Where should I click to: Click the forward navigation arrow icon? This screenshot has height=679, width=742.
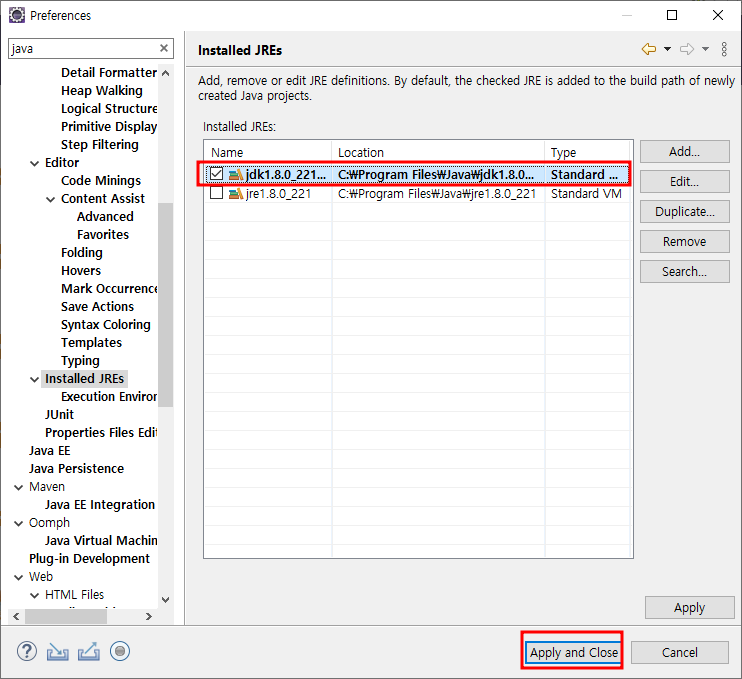coord(687,49)
